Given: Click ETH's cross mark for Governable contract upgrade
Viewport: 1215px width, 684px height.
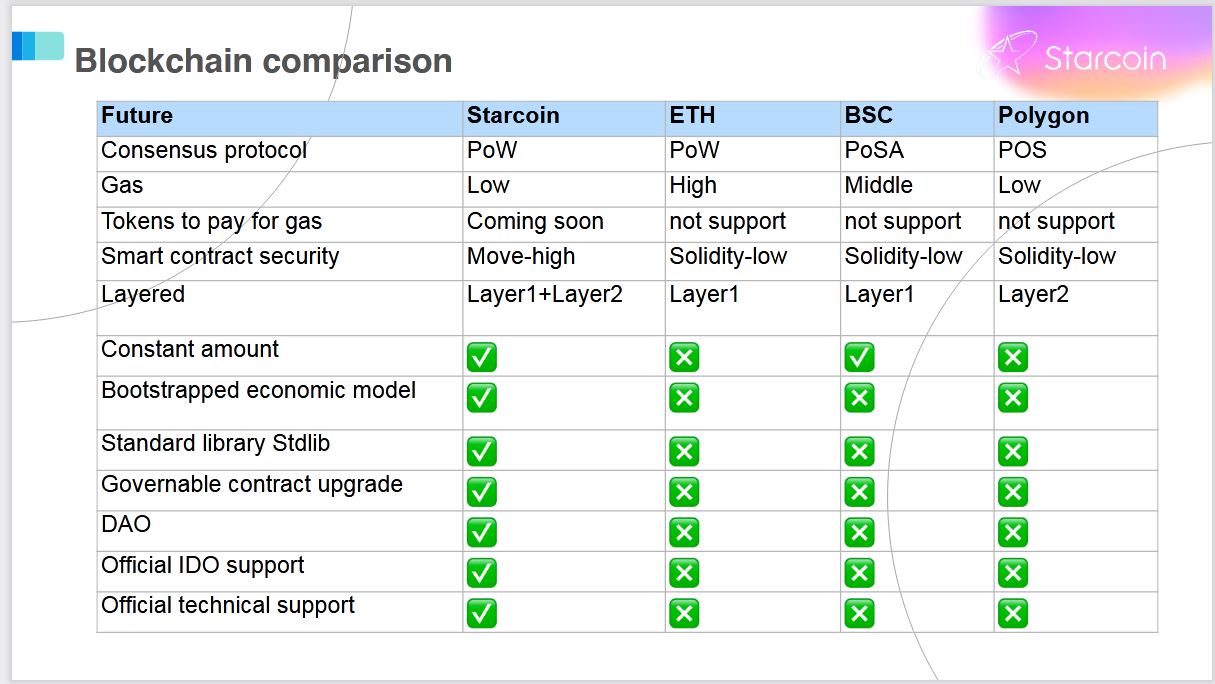Looking at the screenshot, I should [684, 492].
